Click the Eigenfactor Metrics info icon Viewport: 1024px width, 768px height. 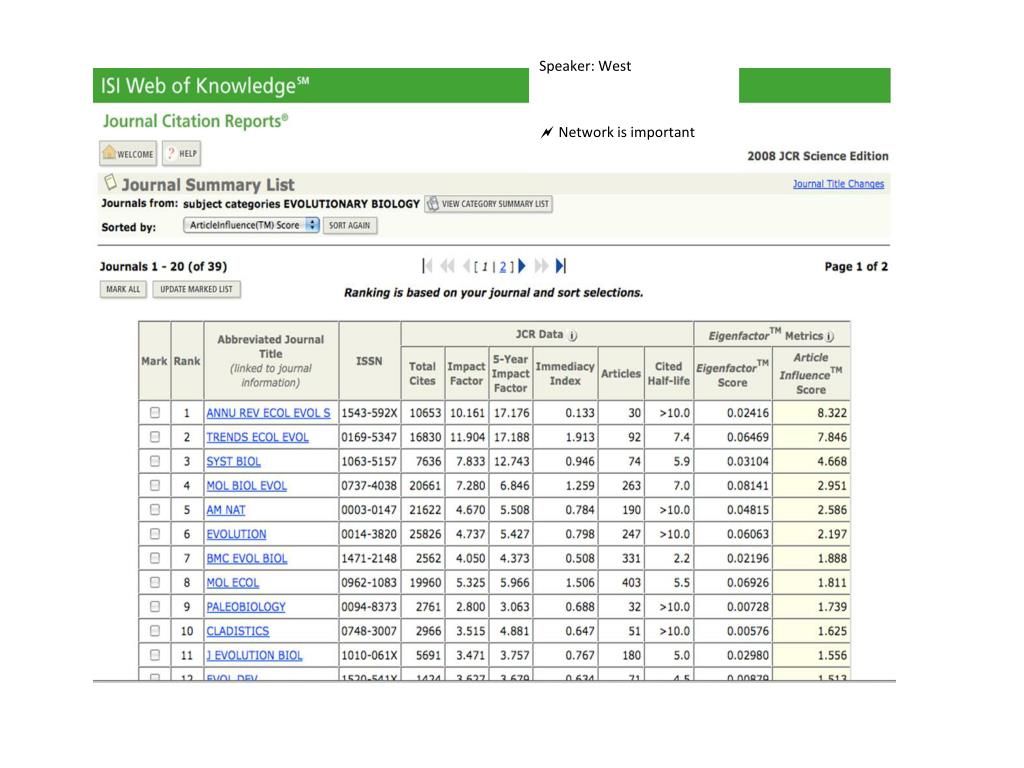829,336
